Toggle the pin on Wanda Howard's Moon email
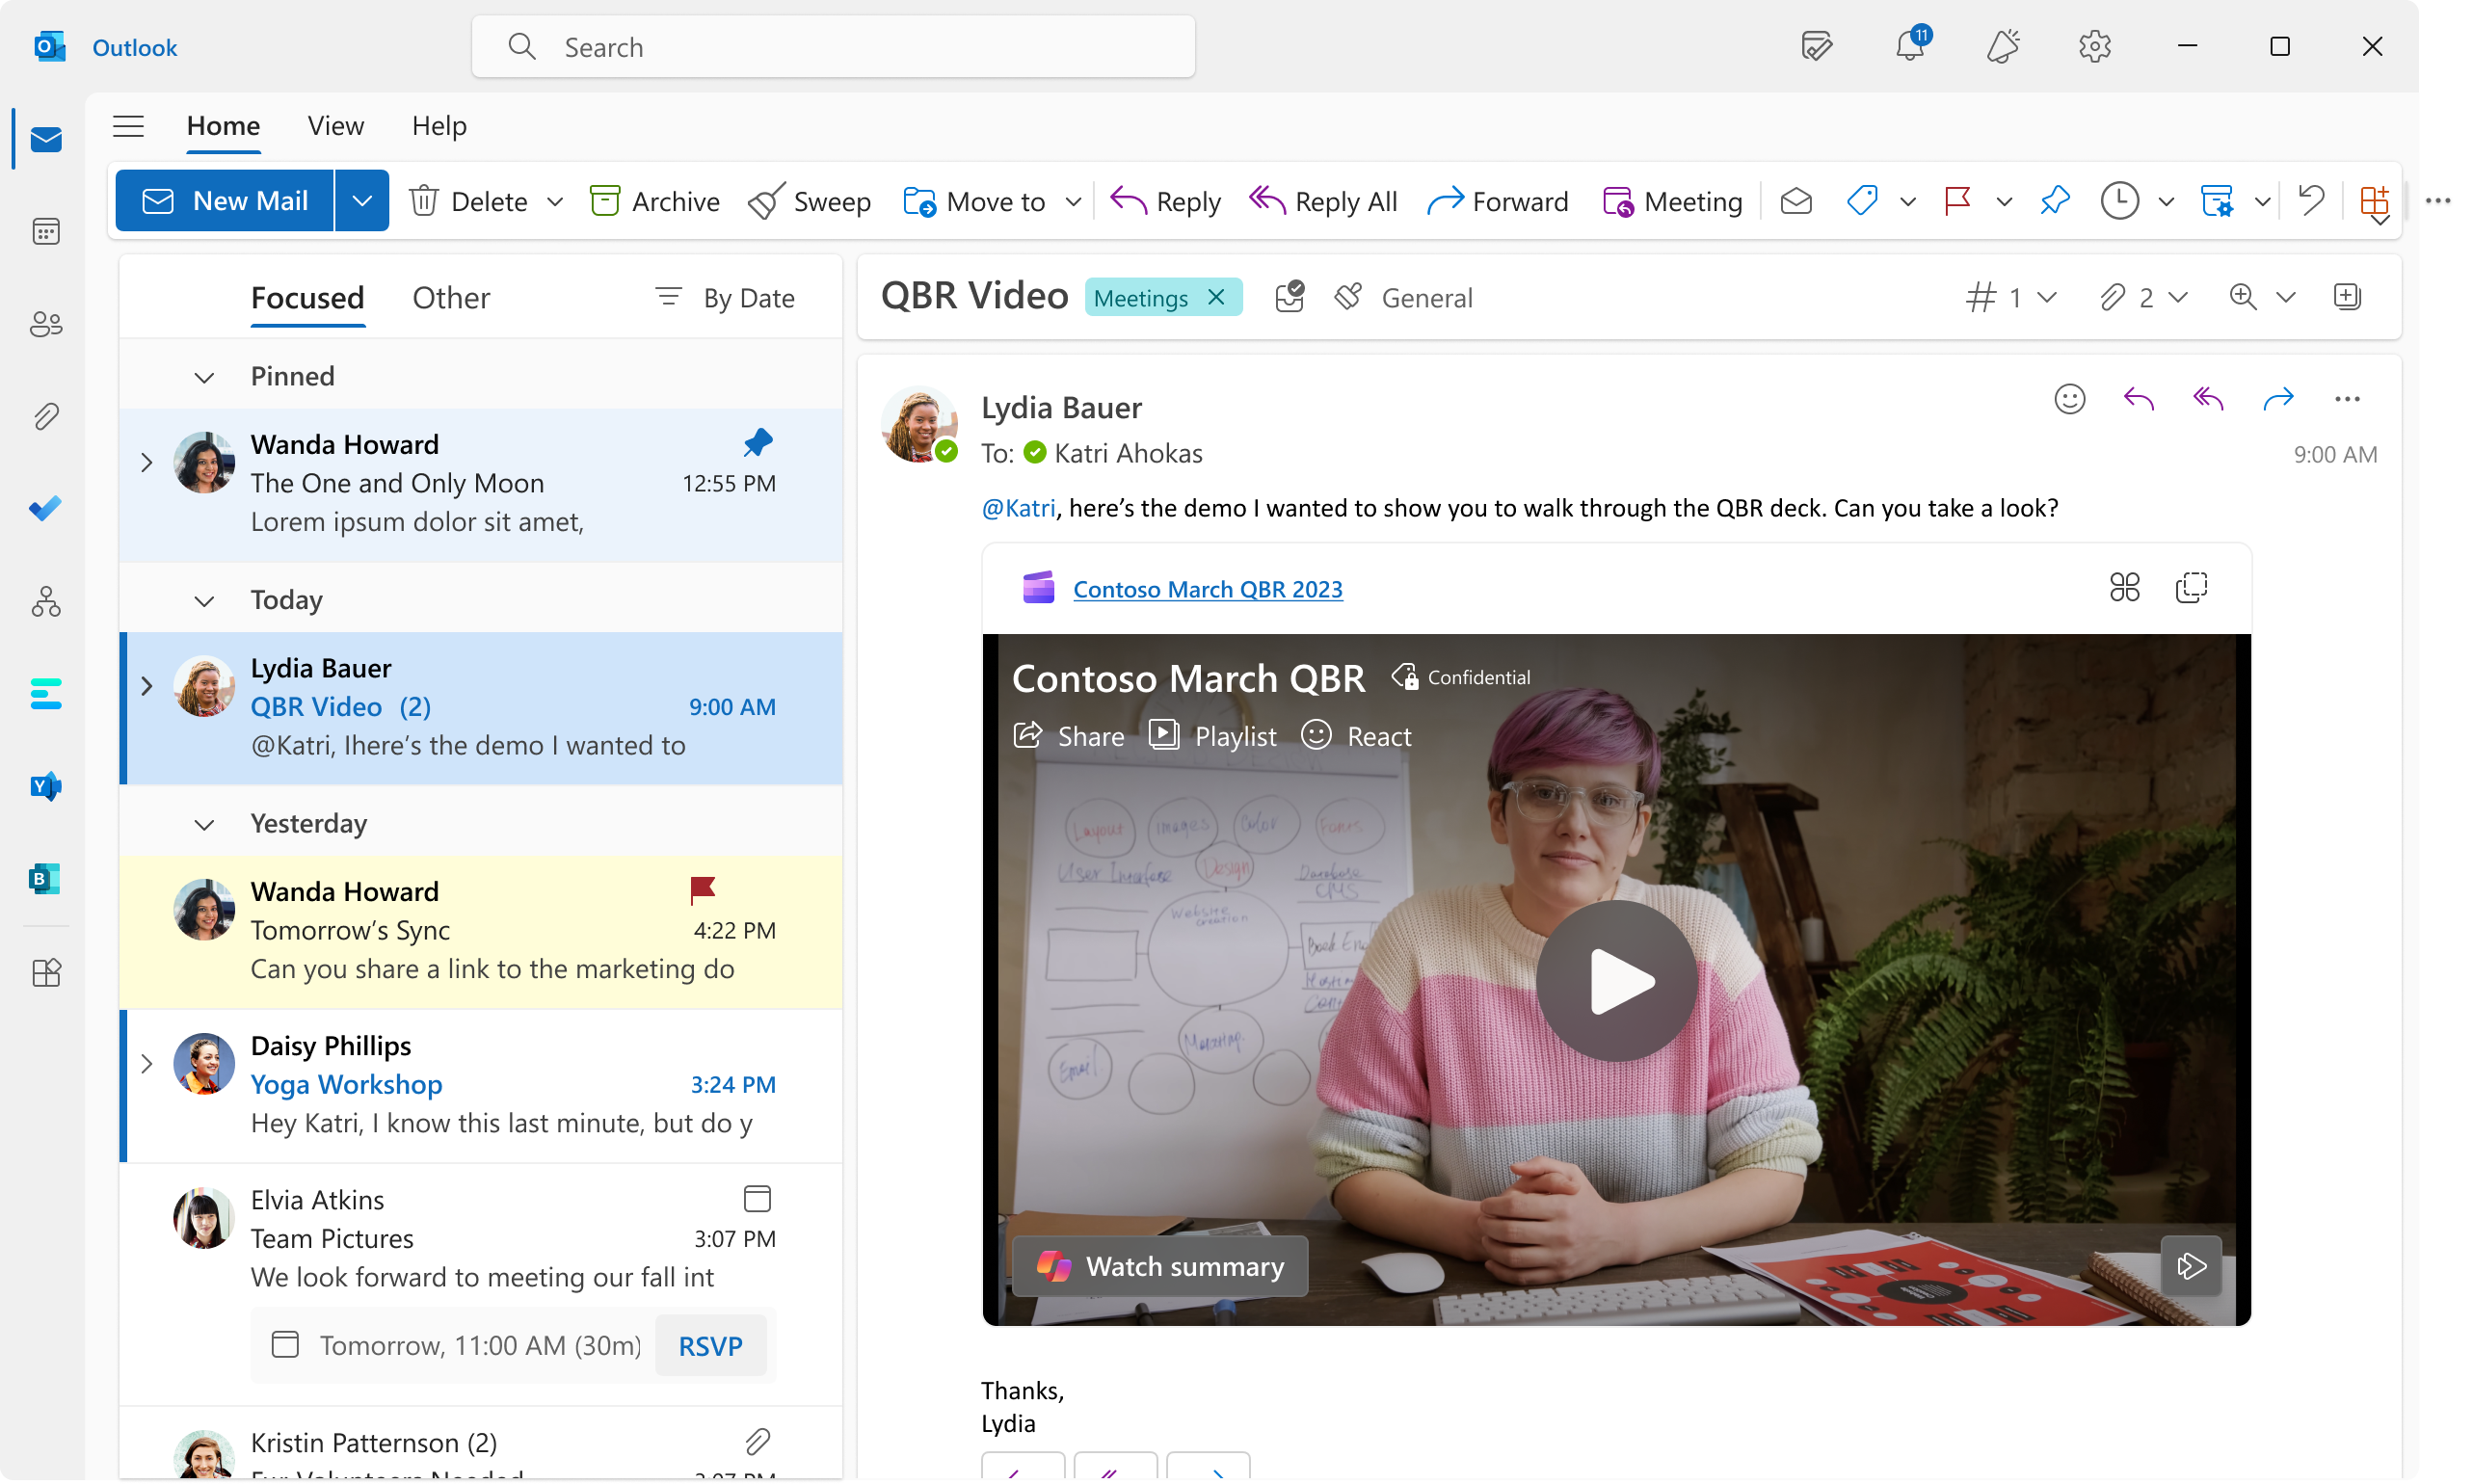2473x1484 pixels. click(x=758, y=442)
